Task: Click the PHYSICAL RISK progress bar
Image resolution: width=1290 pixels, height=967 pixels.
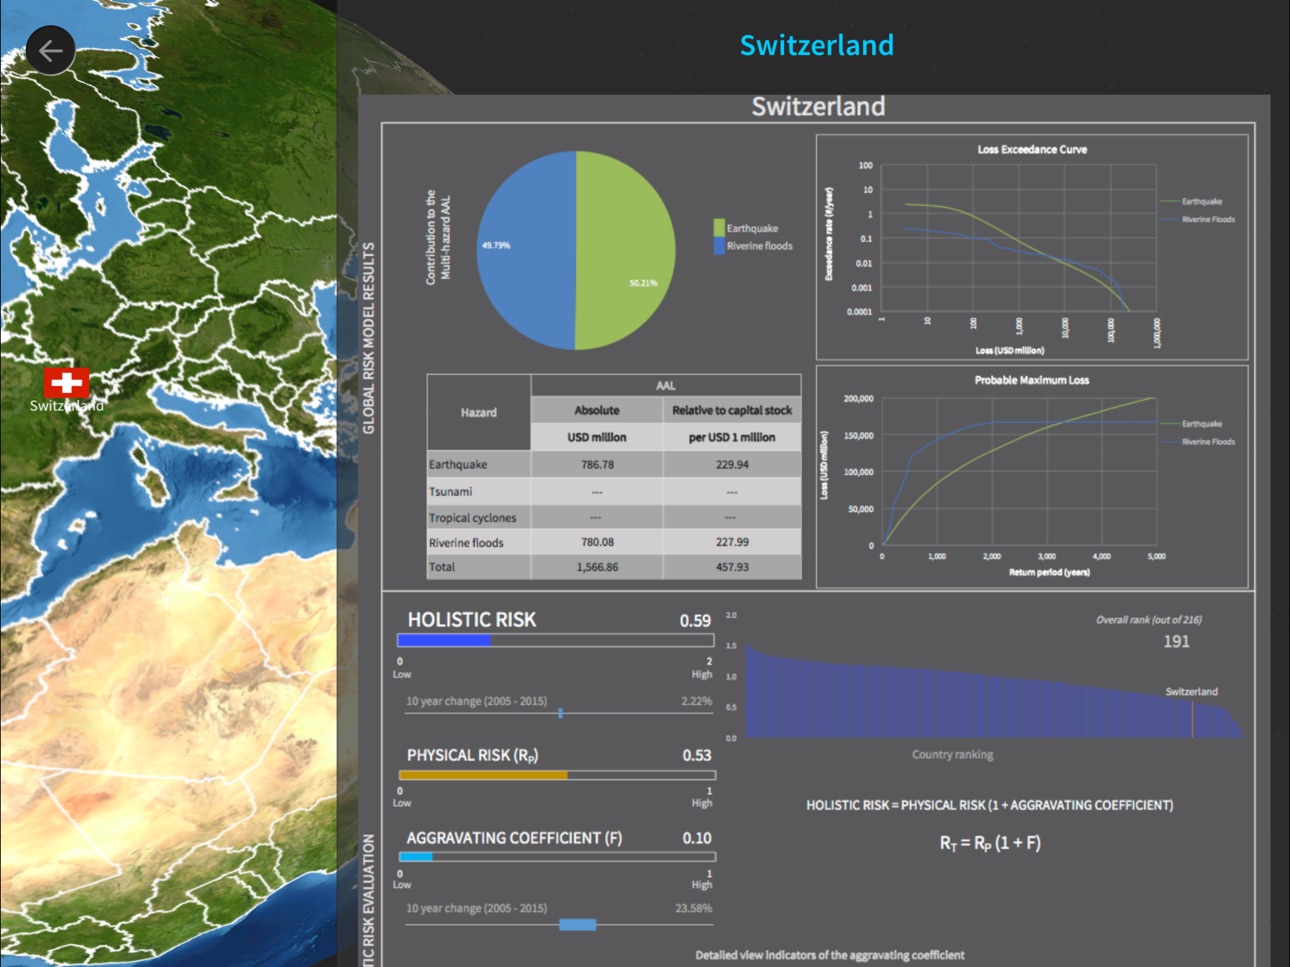Action: pos(557,775)
